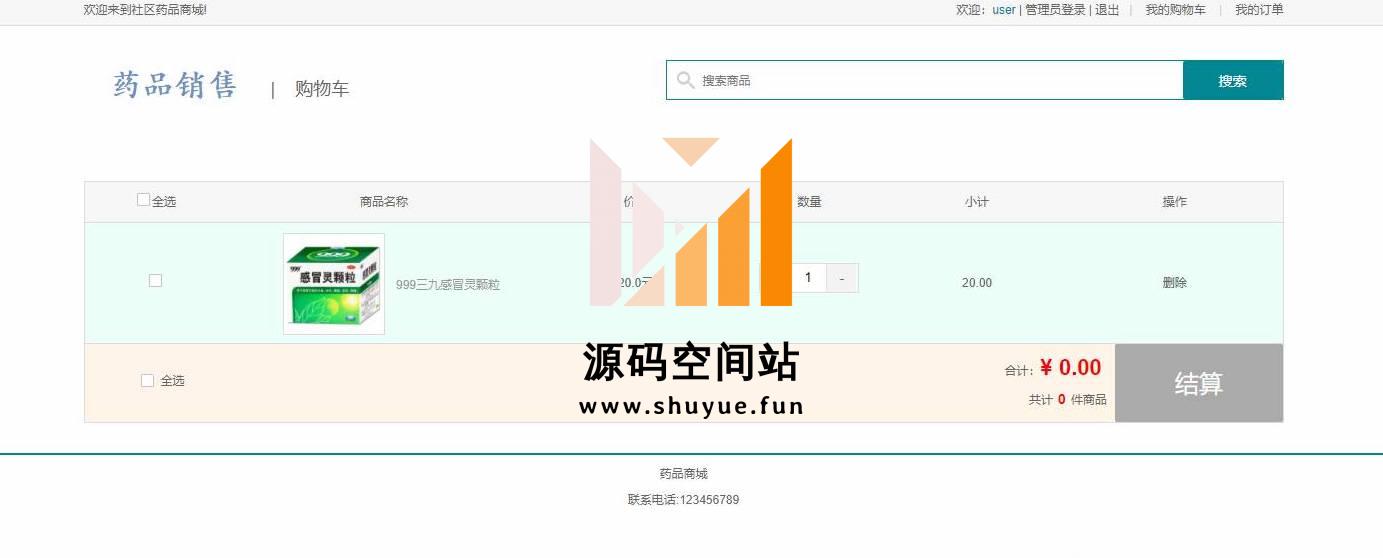Viewport: 1383px width, 558px height.
Task: Click the search magnifier icon
Action: click(685, 80)
